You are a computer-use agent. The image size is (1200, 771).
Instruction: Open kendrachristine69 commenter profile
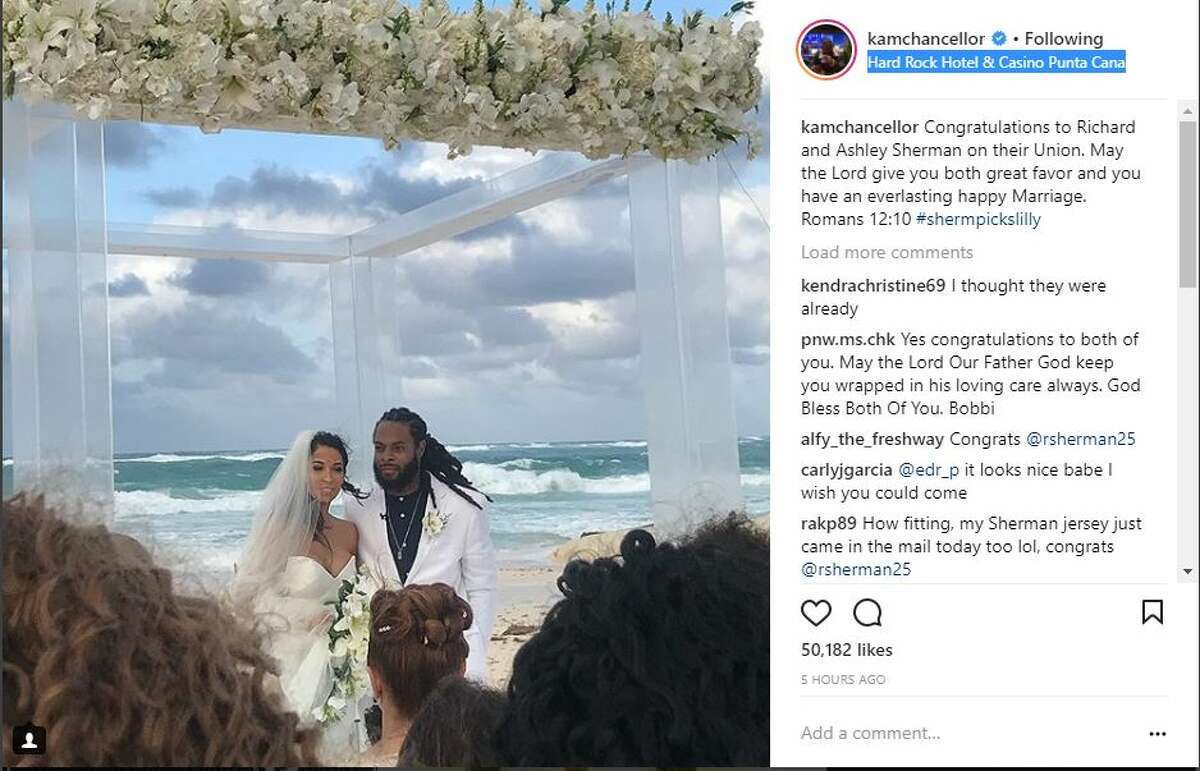click(873, 286)
